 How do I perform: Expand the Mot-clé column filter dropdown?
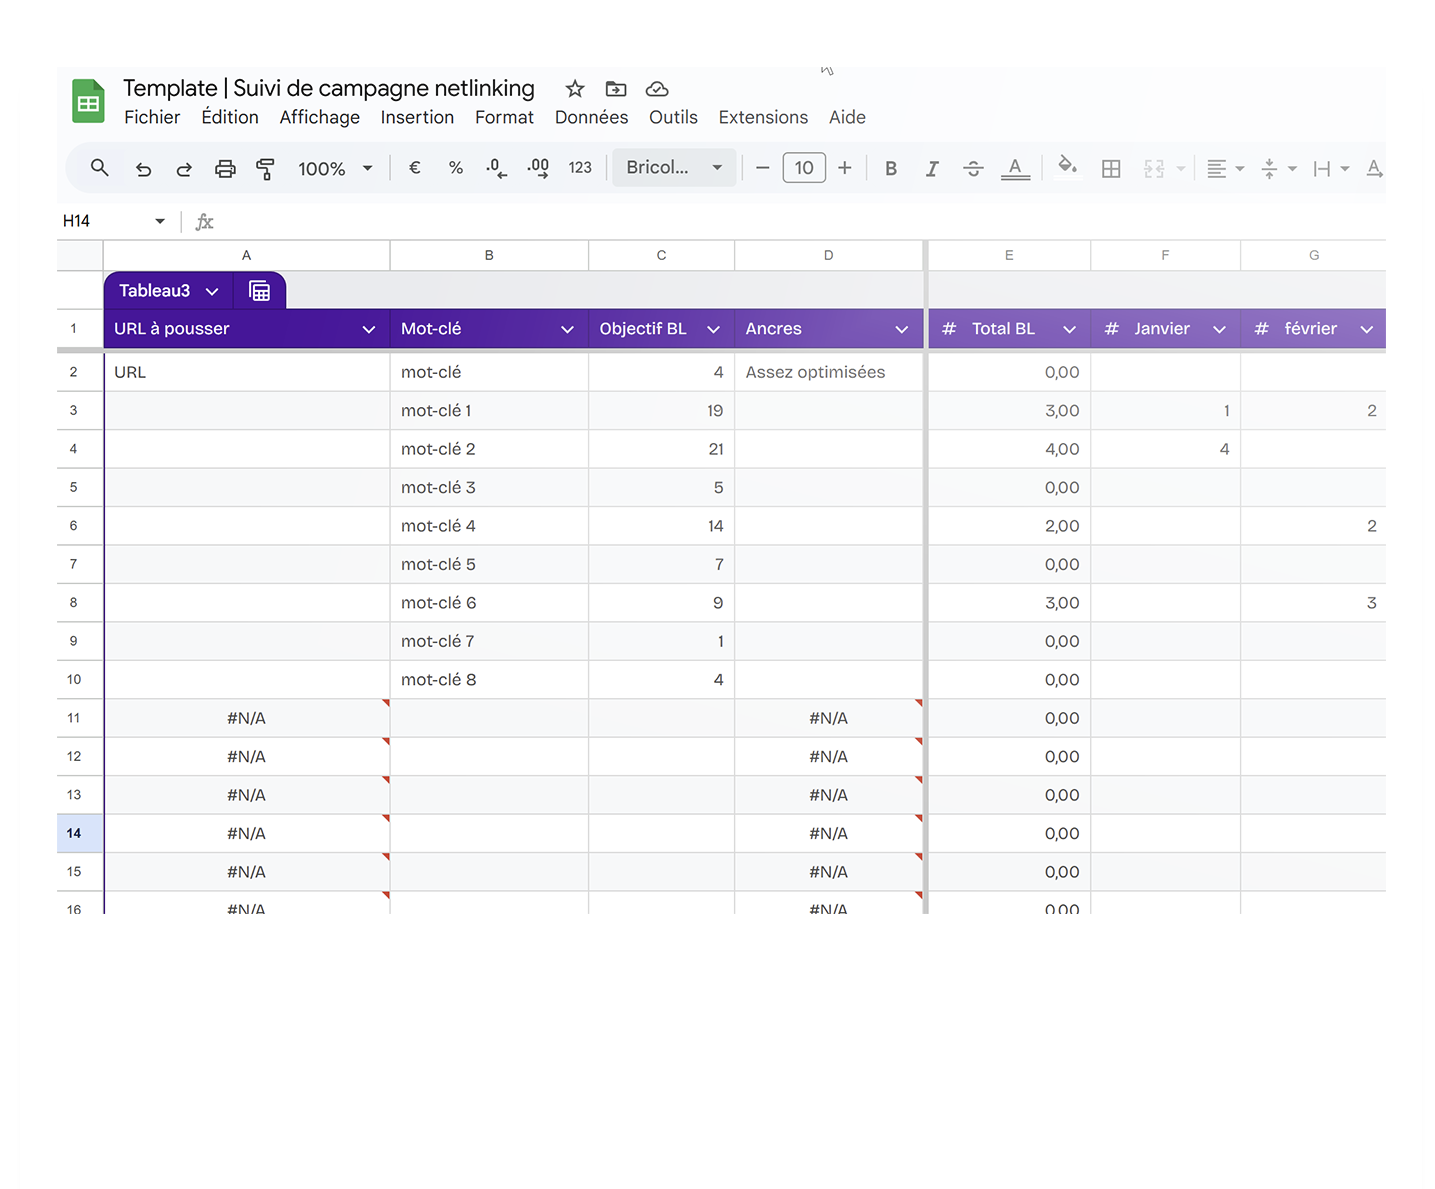[x=567, y=329]
